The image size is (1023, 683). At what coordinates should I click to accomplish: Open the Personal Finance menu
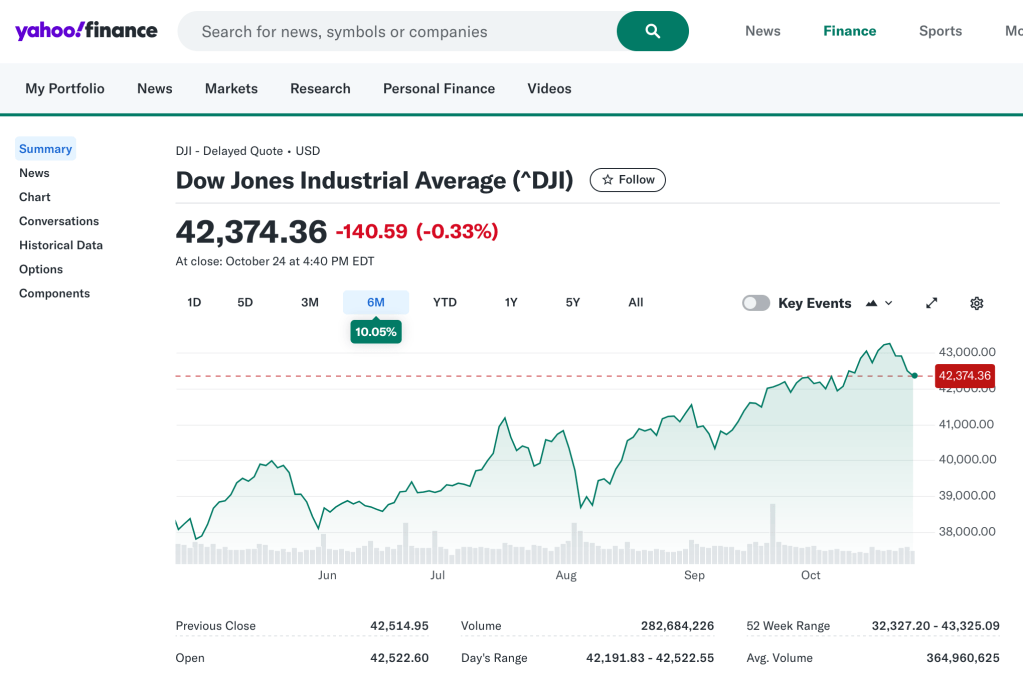(438, 88)
